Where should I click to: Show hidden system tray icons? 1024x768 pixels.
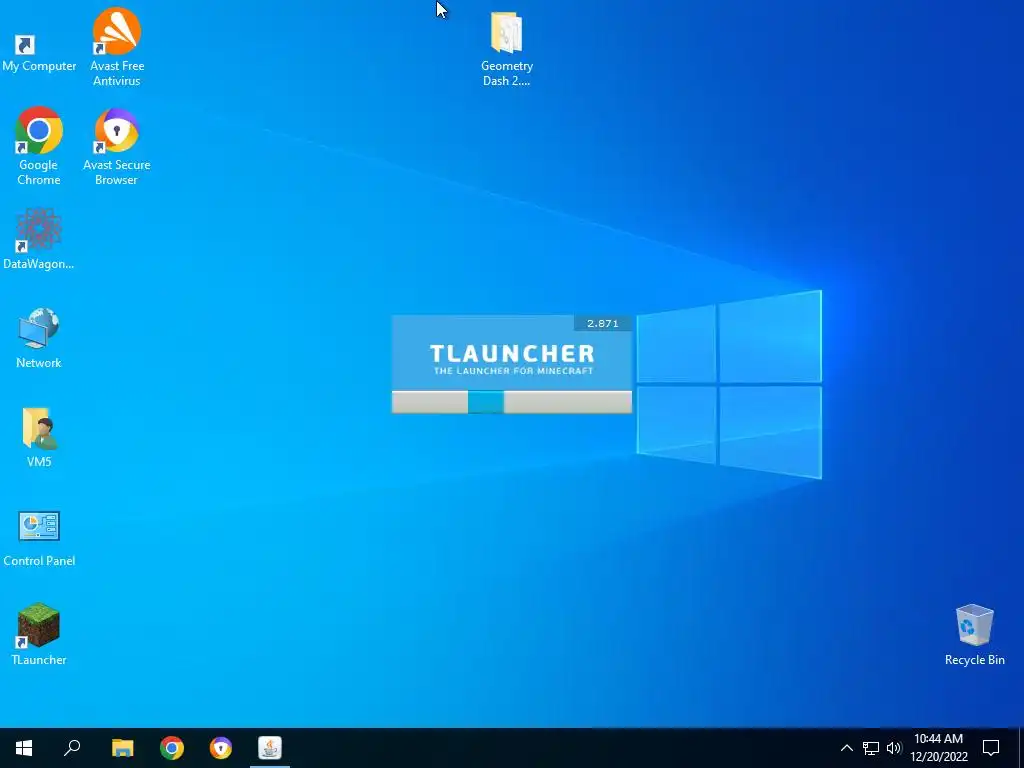[x=846, y=748]
